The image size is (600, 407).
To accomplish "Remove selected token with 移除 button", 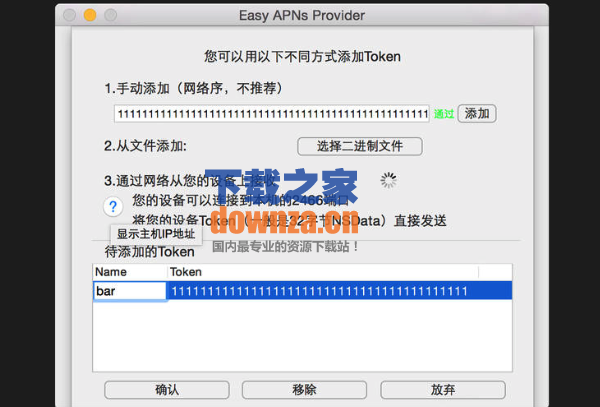I will pyautogui.click(x=304, y=390).
